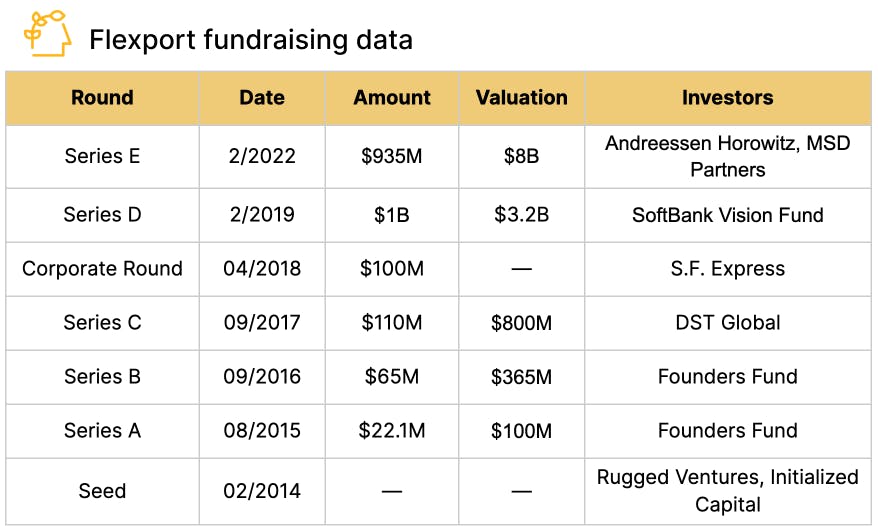Click the Corporate Round cell
This screenshot has height=529, width=878.
(x=102, y=269)
